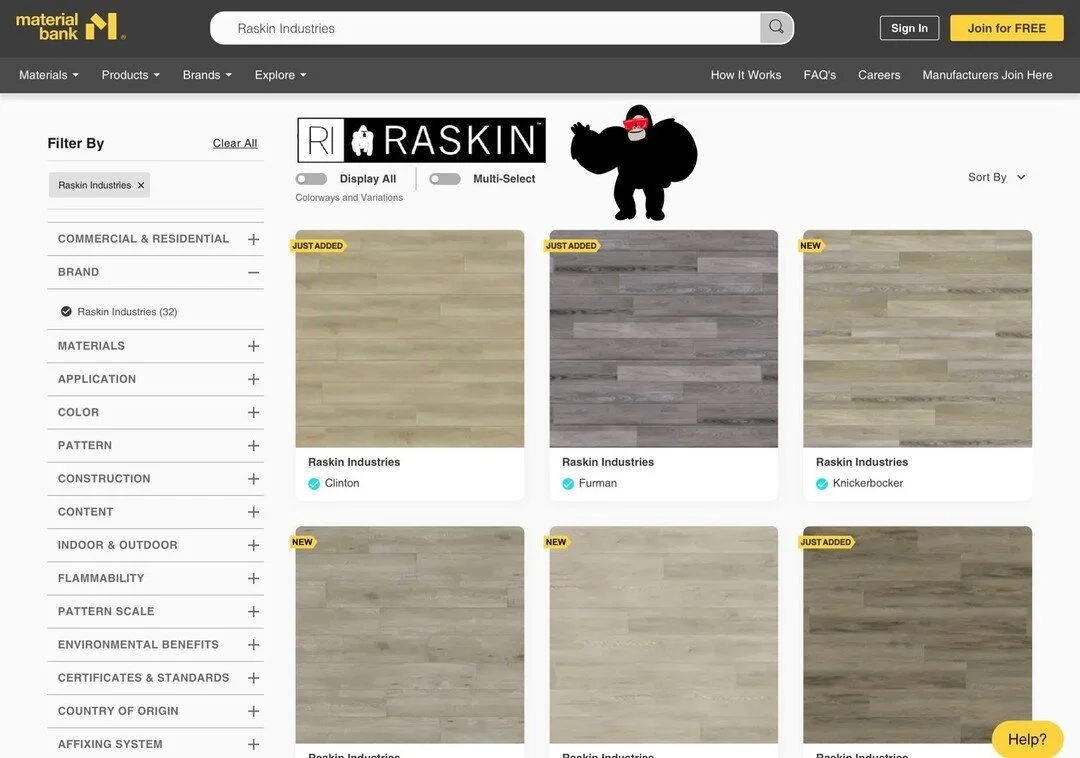Click inside the search input field

point(480,28)
